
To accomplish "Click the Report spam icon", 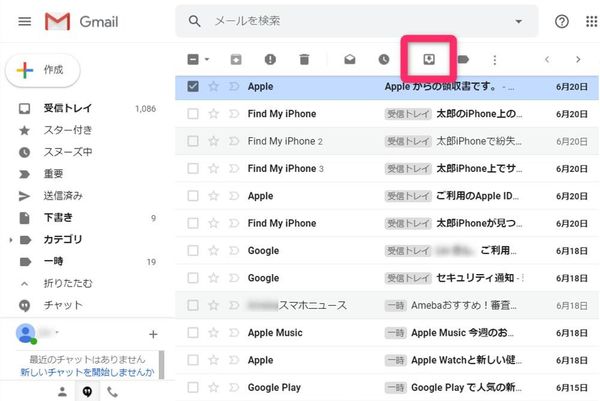I will [270, 59].
